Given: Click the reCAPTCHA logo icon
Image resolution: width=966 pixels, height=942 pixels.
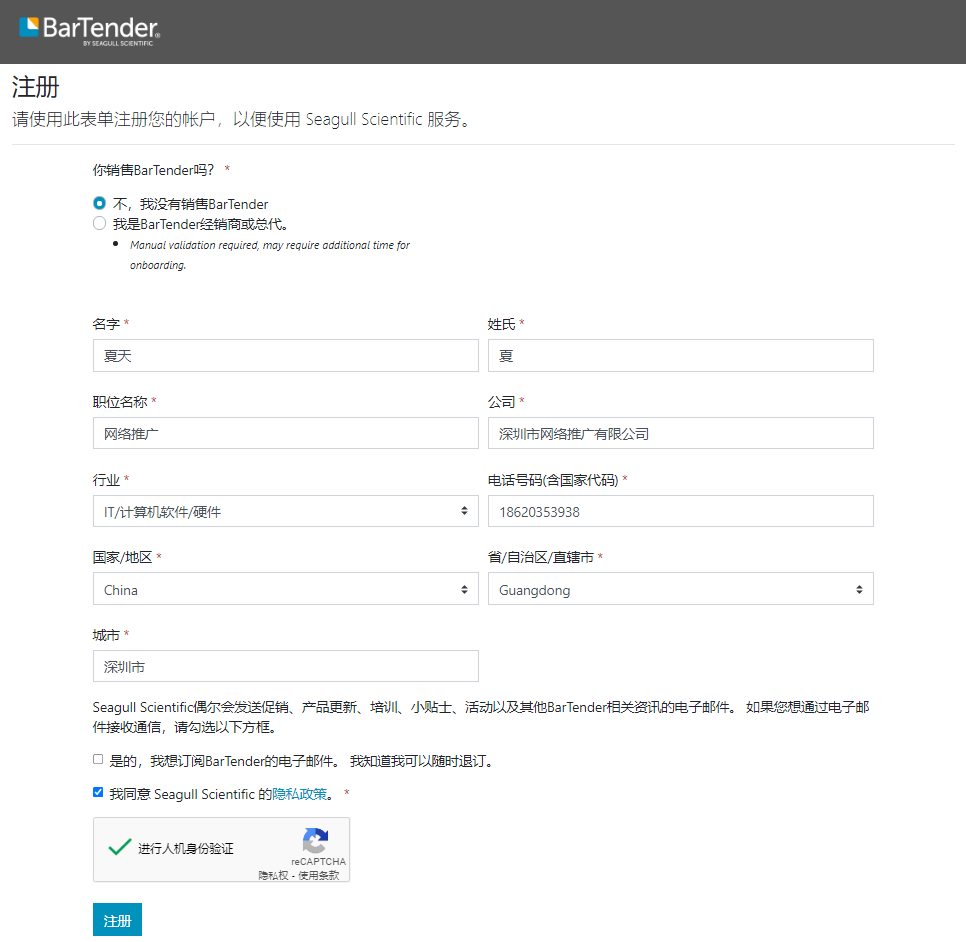Looking at the screenshot, I should pyautogui.click(x=315, y=840).
